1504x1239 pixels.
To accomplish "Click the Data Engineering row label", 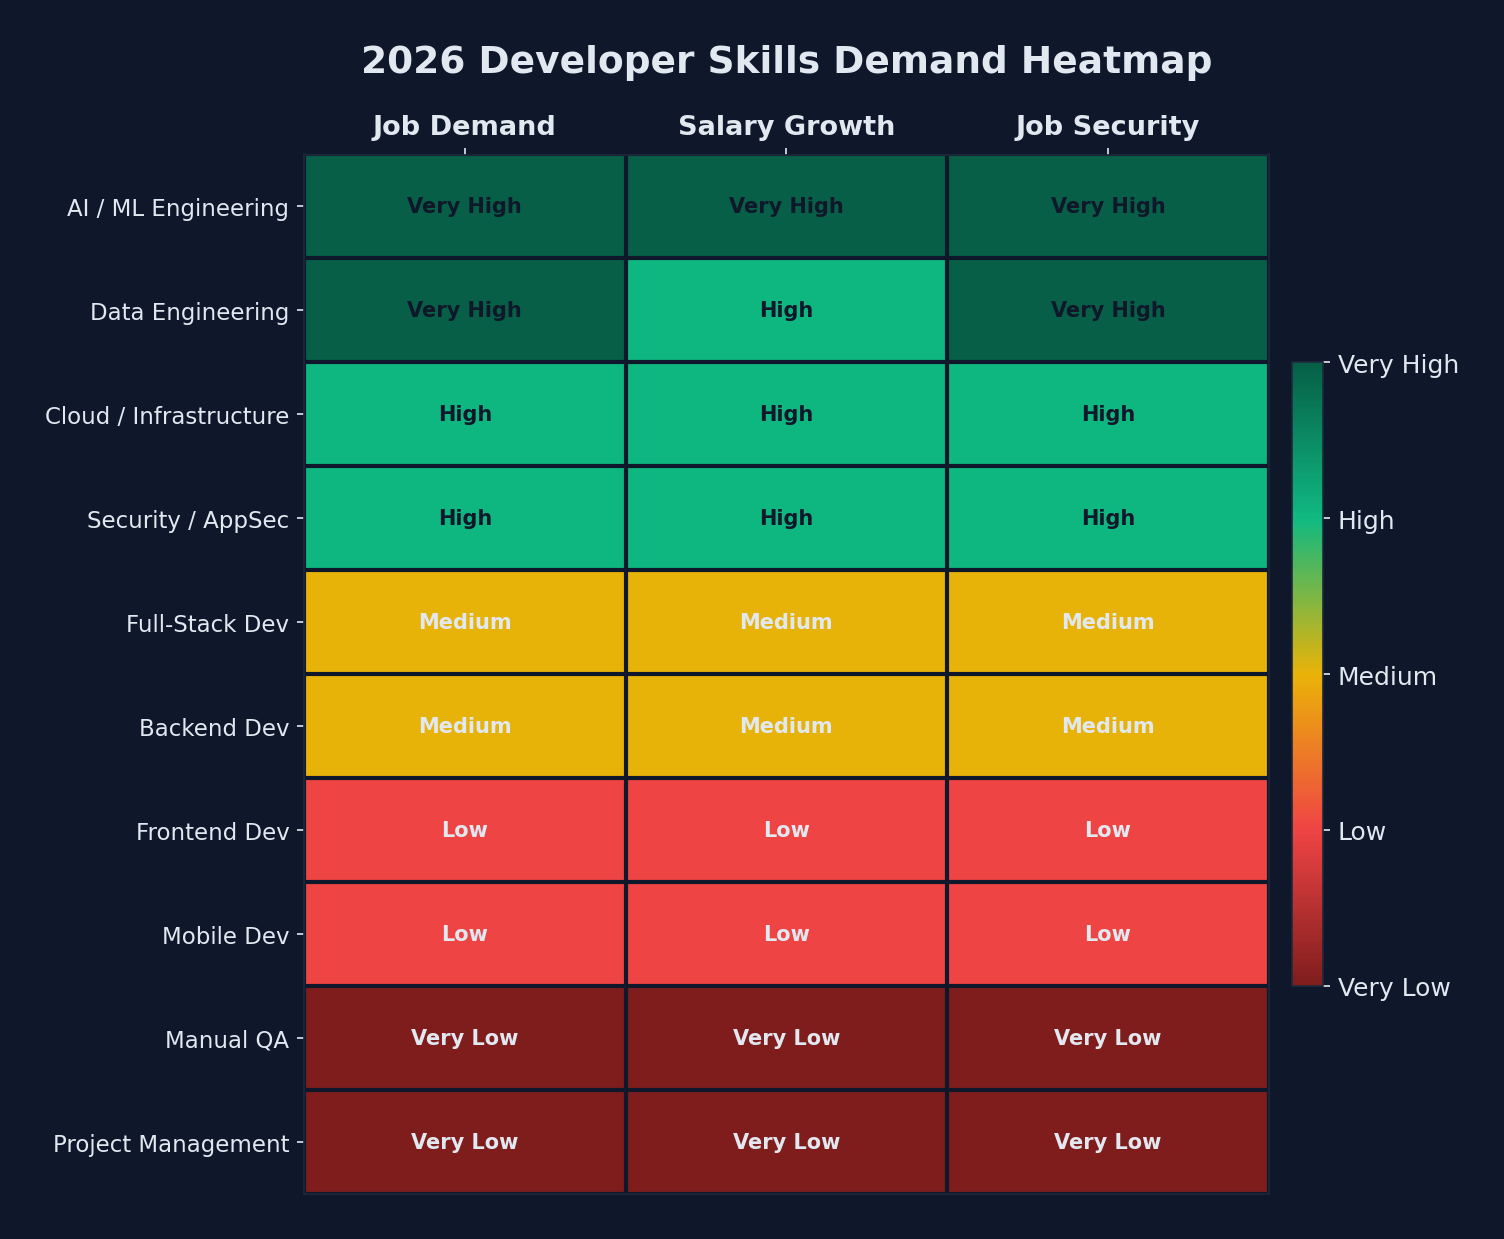I will click(190, 311).
